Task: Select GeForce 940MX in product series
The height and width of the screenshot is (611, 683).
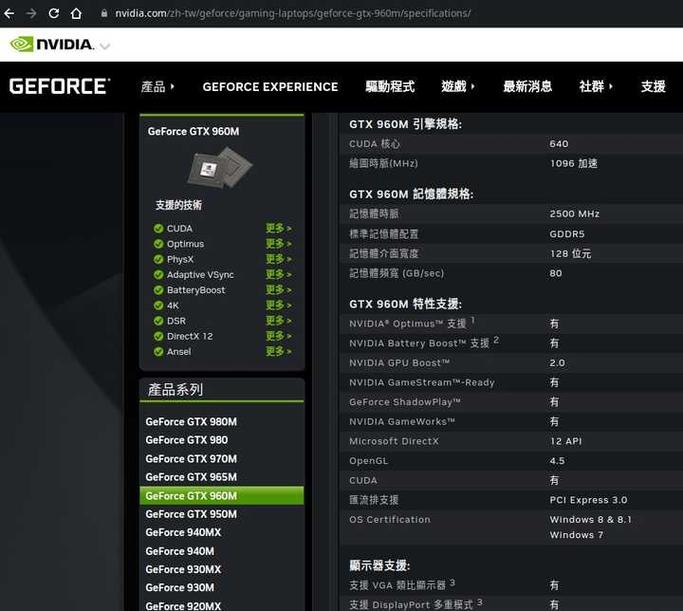Action: pos(183,532)
